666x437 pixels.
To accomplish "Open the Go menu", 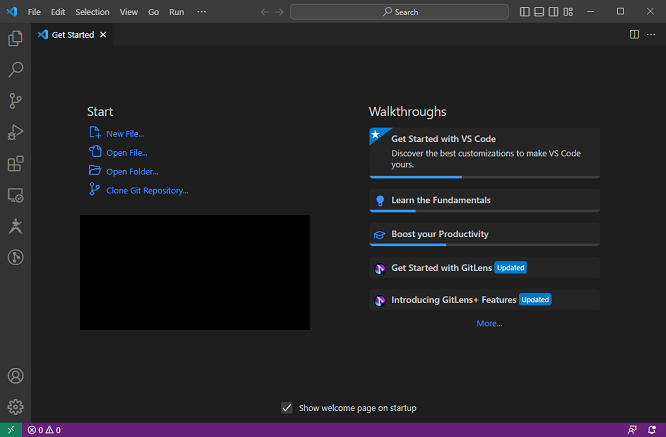I will point(153,12).
